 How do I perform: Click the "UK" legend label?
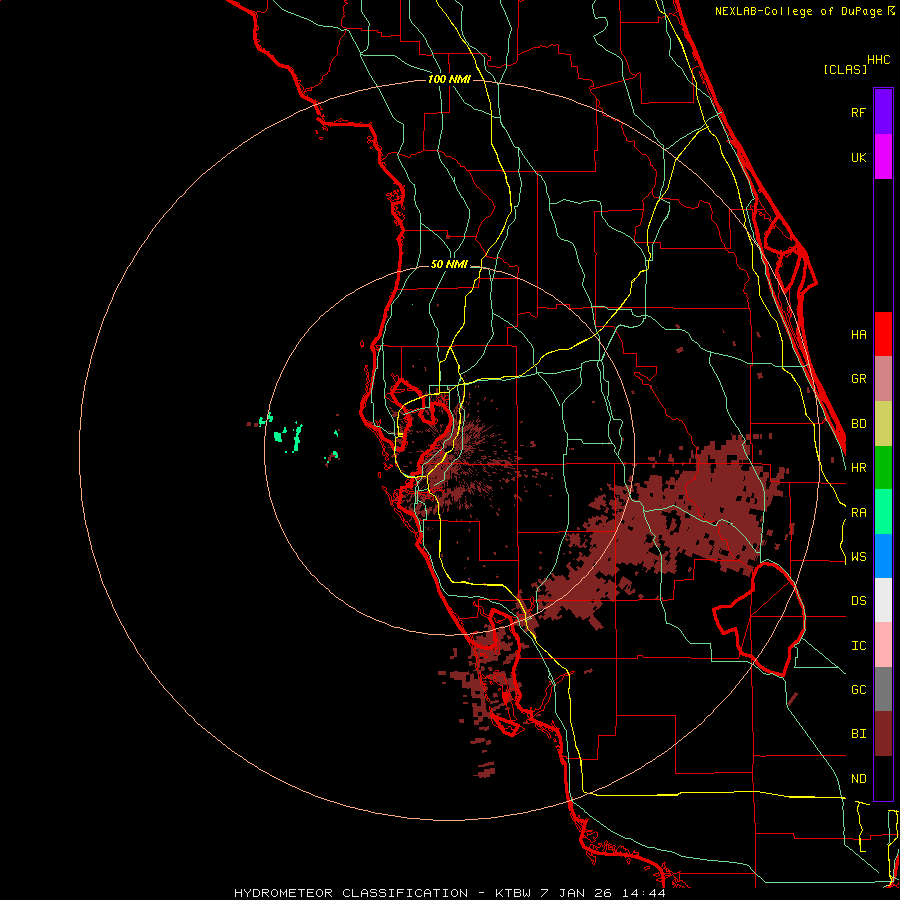(x=858, y=157)
